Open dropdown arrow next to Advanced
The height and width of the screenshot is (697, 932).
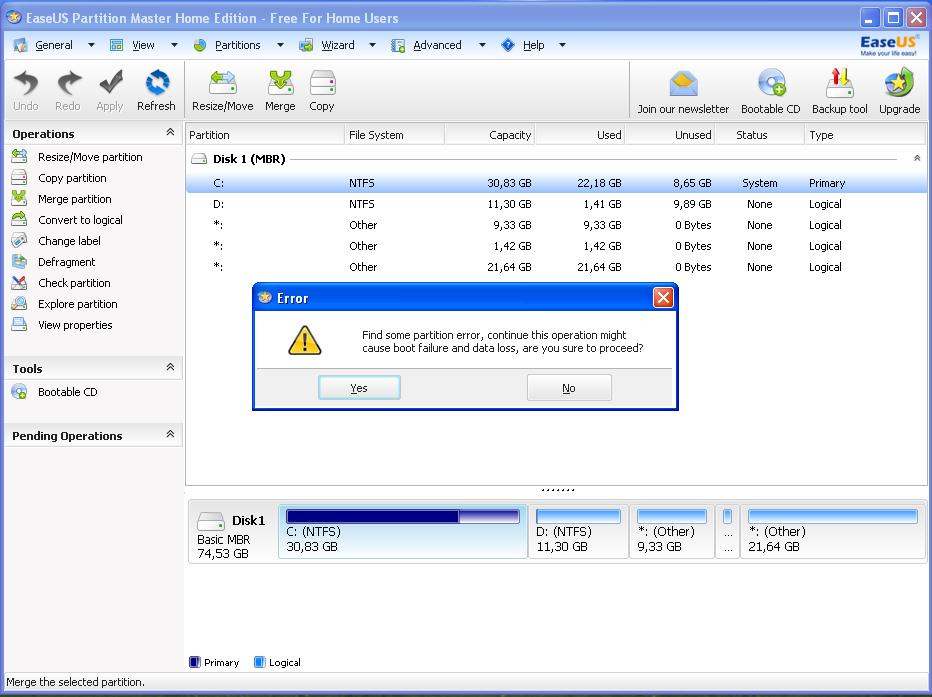[482, 45]
